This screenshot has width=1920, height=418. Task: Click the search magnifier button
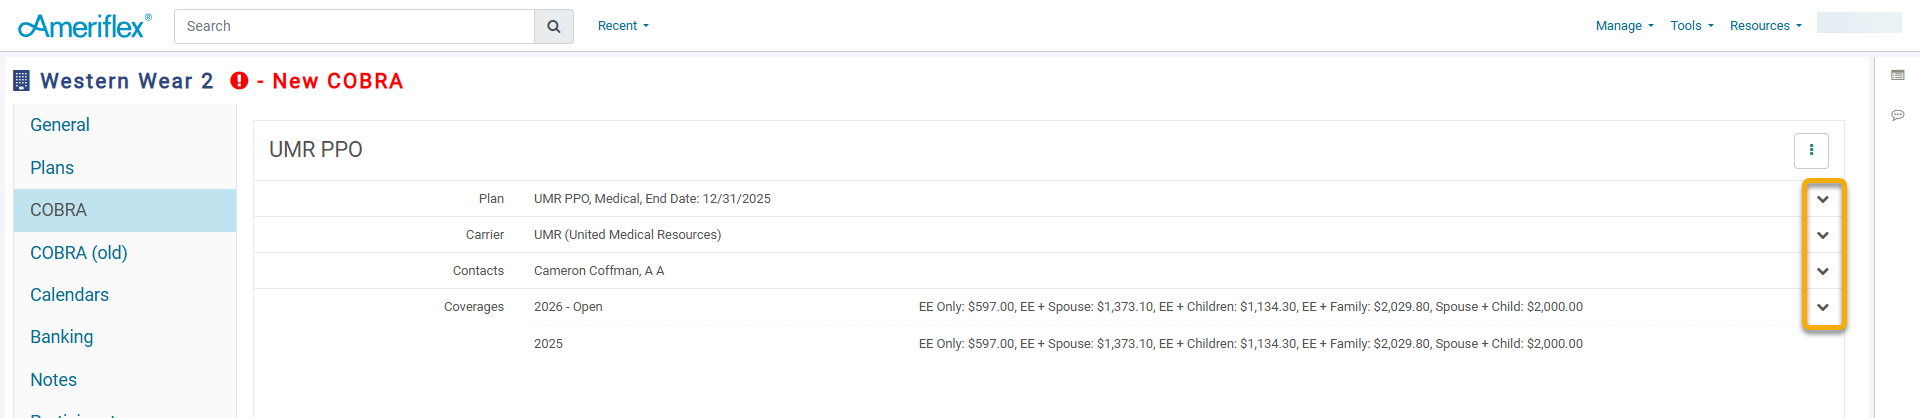(554, 26)
